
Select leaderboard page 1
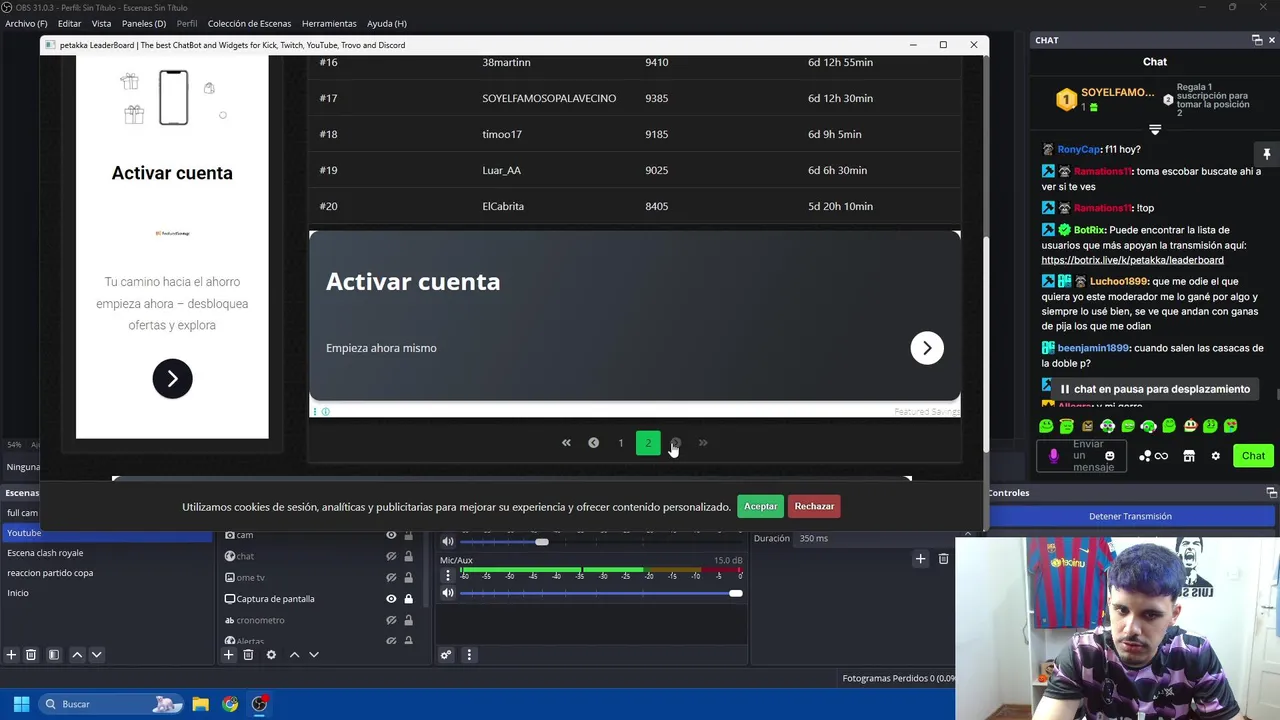(x=621, y=443)
